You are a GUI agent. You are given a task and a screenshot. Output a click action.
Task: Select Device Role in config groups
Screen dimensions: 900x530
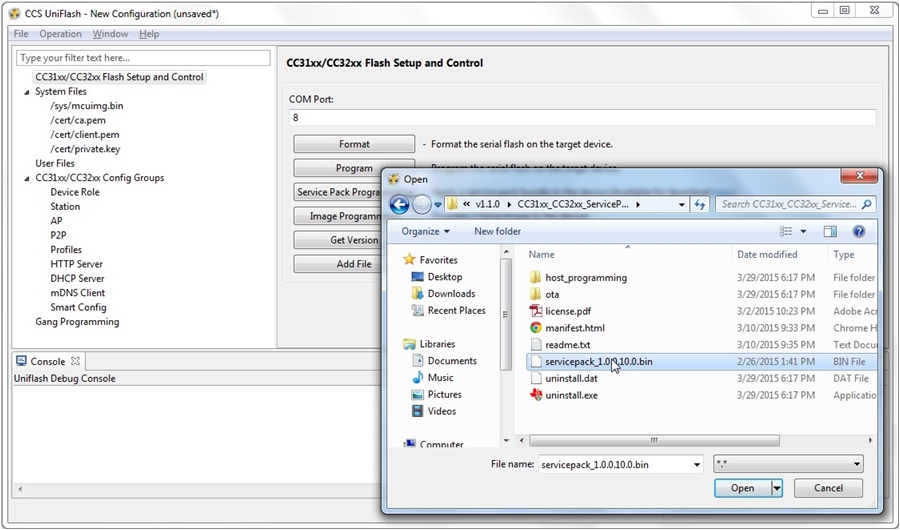click(75, 192)
